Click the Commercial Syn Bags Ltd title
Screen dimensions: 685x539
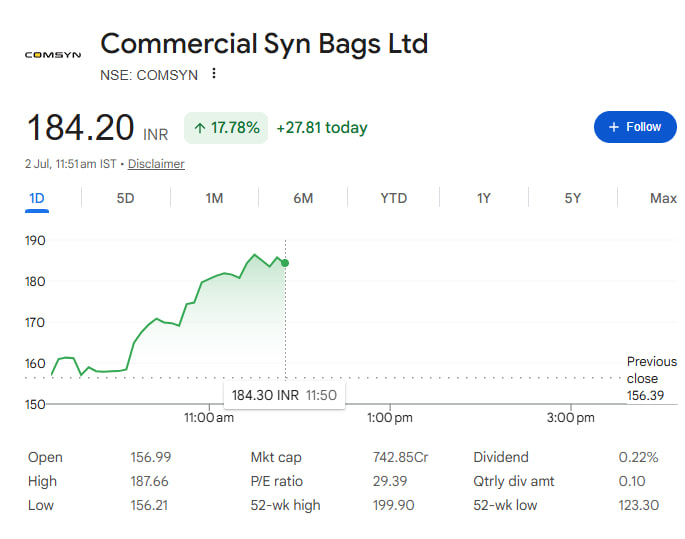click(264, 44)
